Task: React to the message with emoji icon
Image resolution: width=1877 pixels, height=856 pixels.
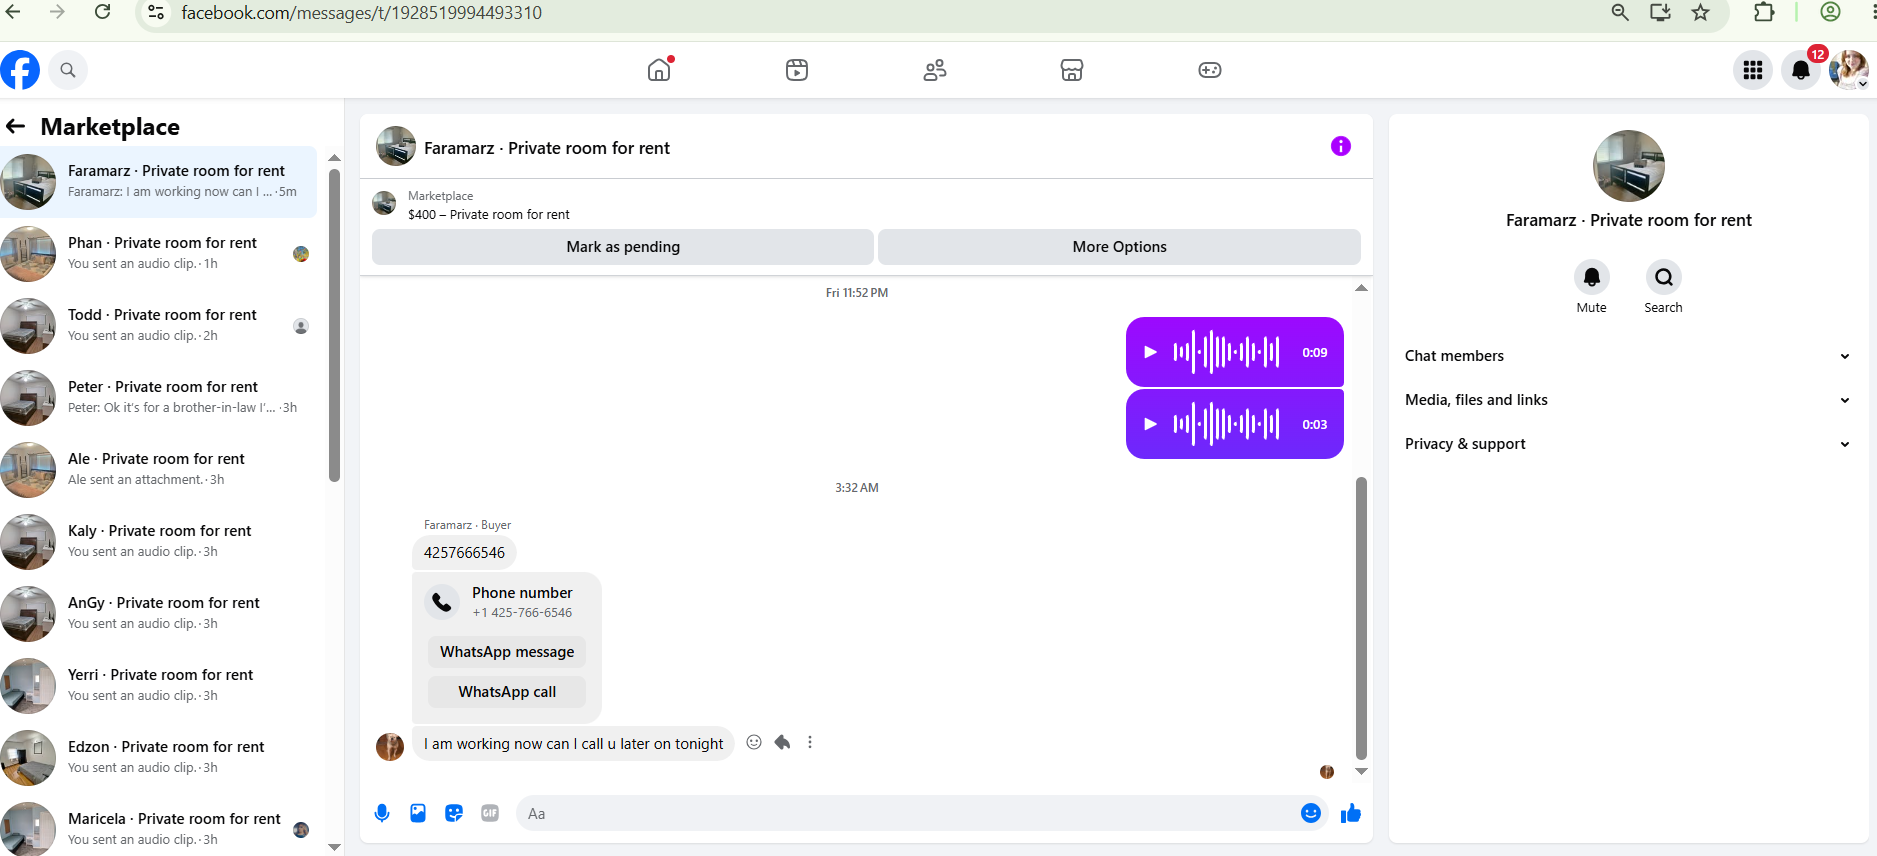Action: coord(754,742)
